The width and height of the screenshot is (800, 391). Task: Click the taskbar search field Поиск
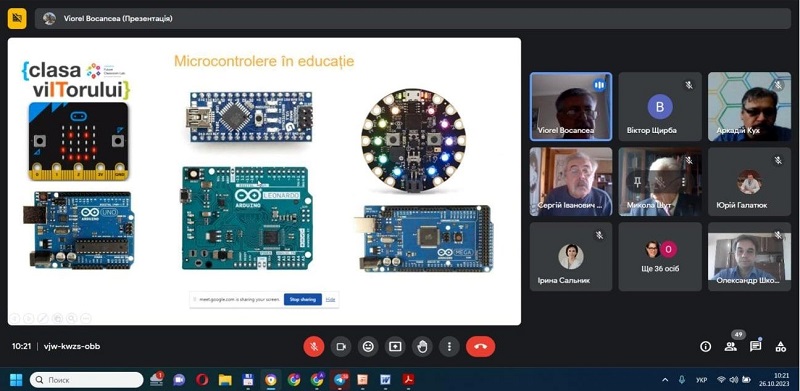[x=87, y=380]
